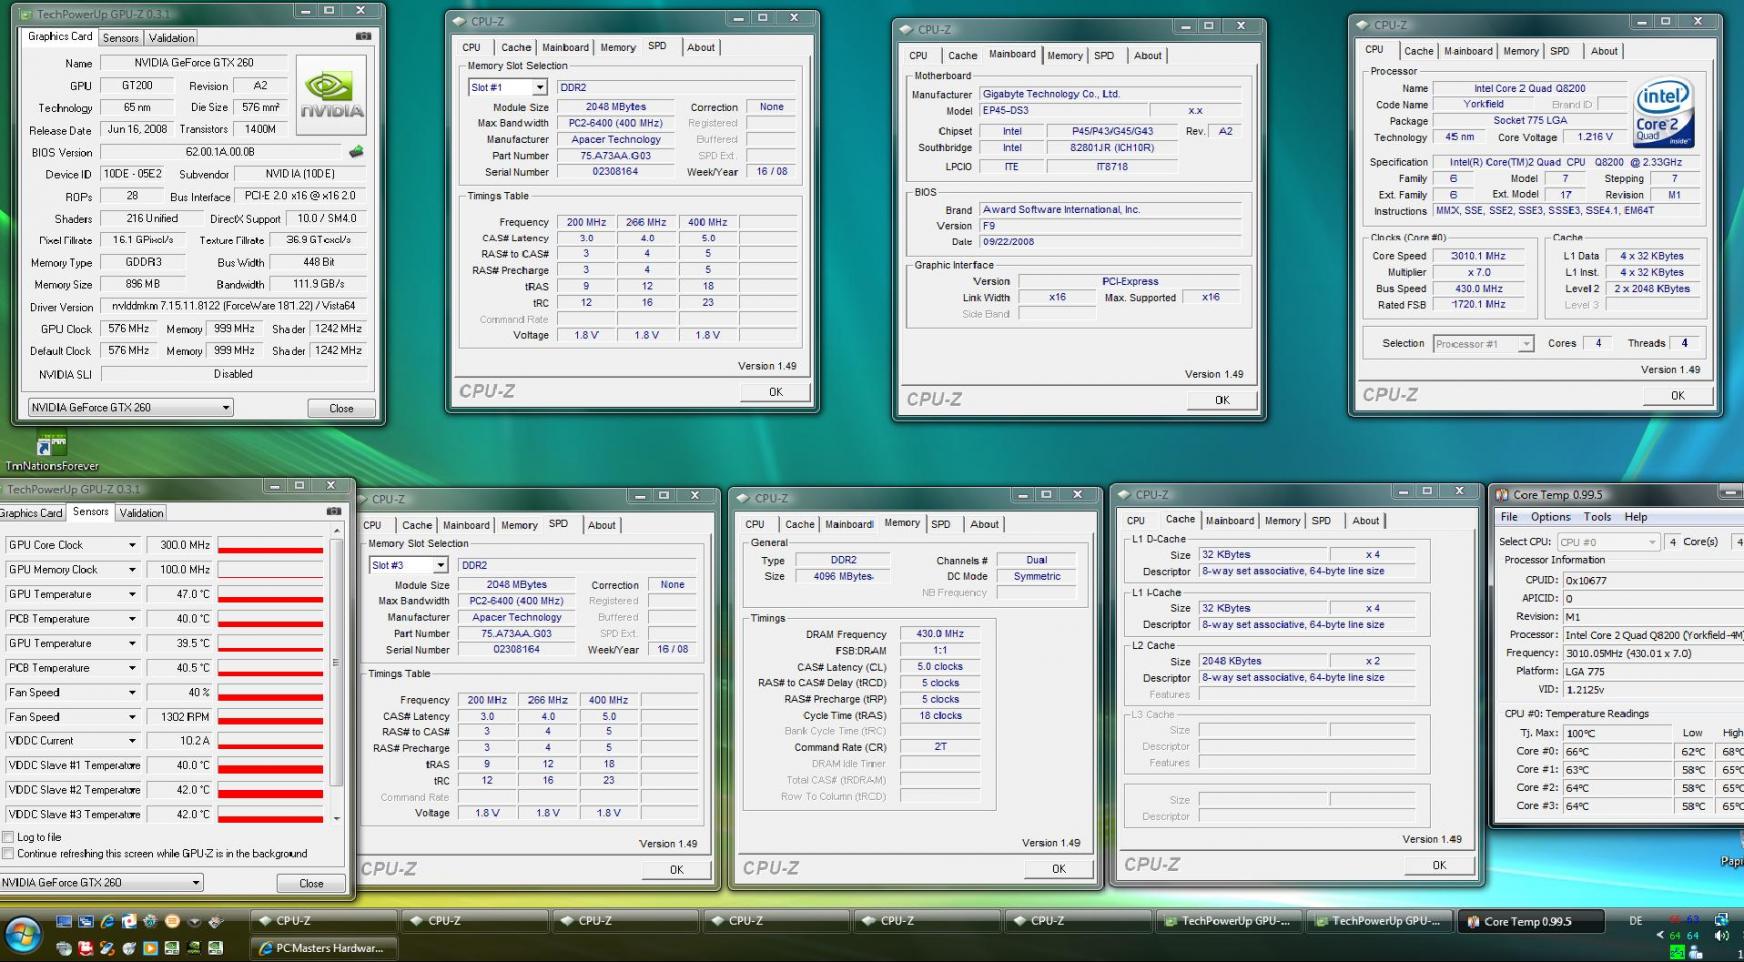
Task: Switch to Core Temp 0.99.5 taskbar button
Action: pyautogui.click(x=1530, y=921)
